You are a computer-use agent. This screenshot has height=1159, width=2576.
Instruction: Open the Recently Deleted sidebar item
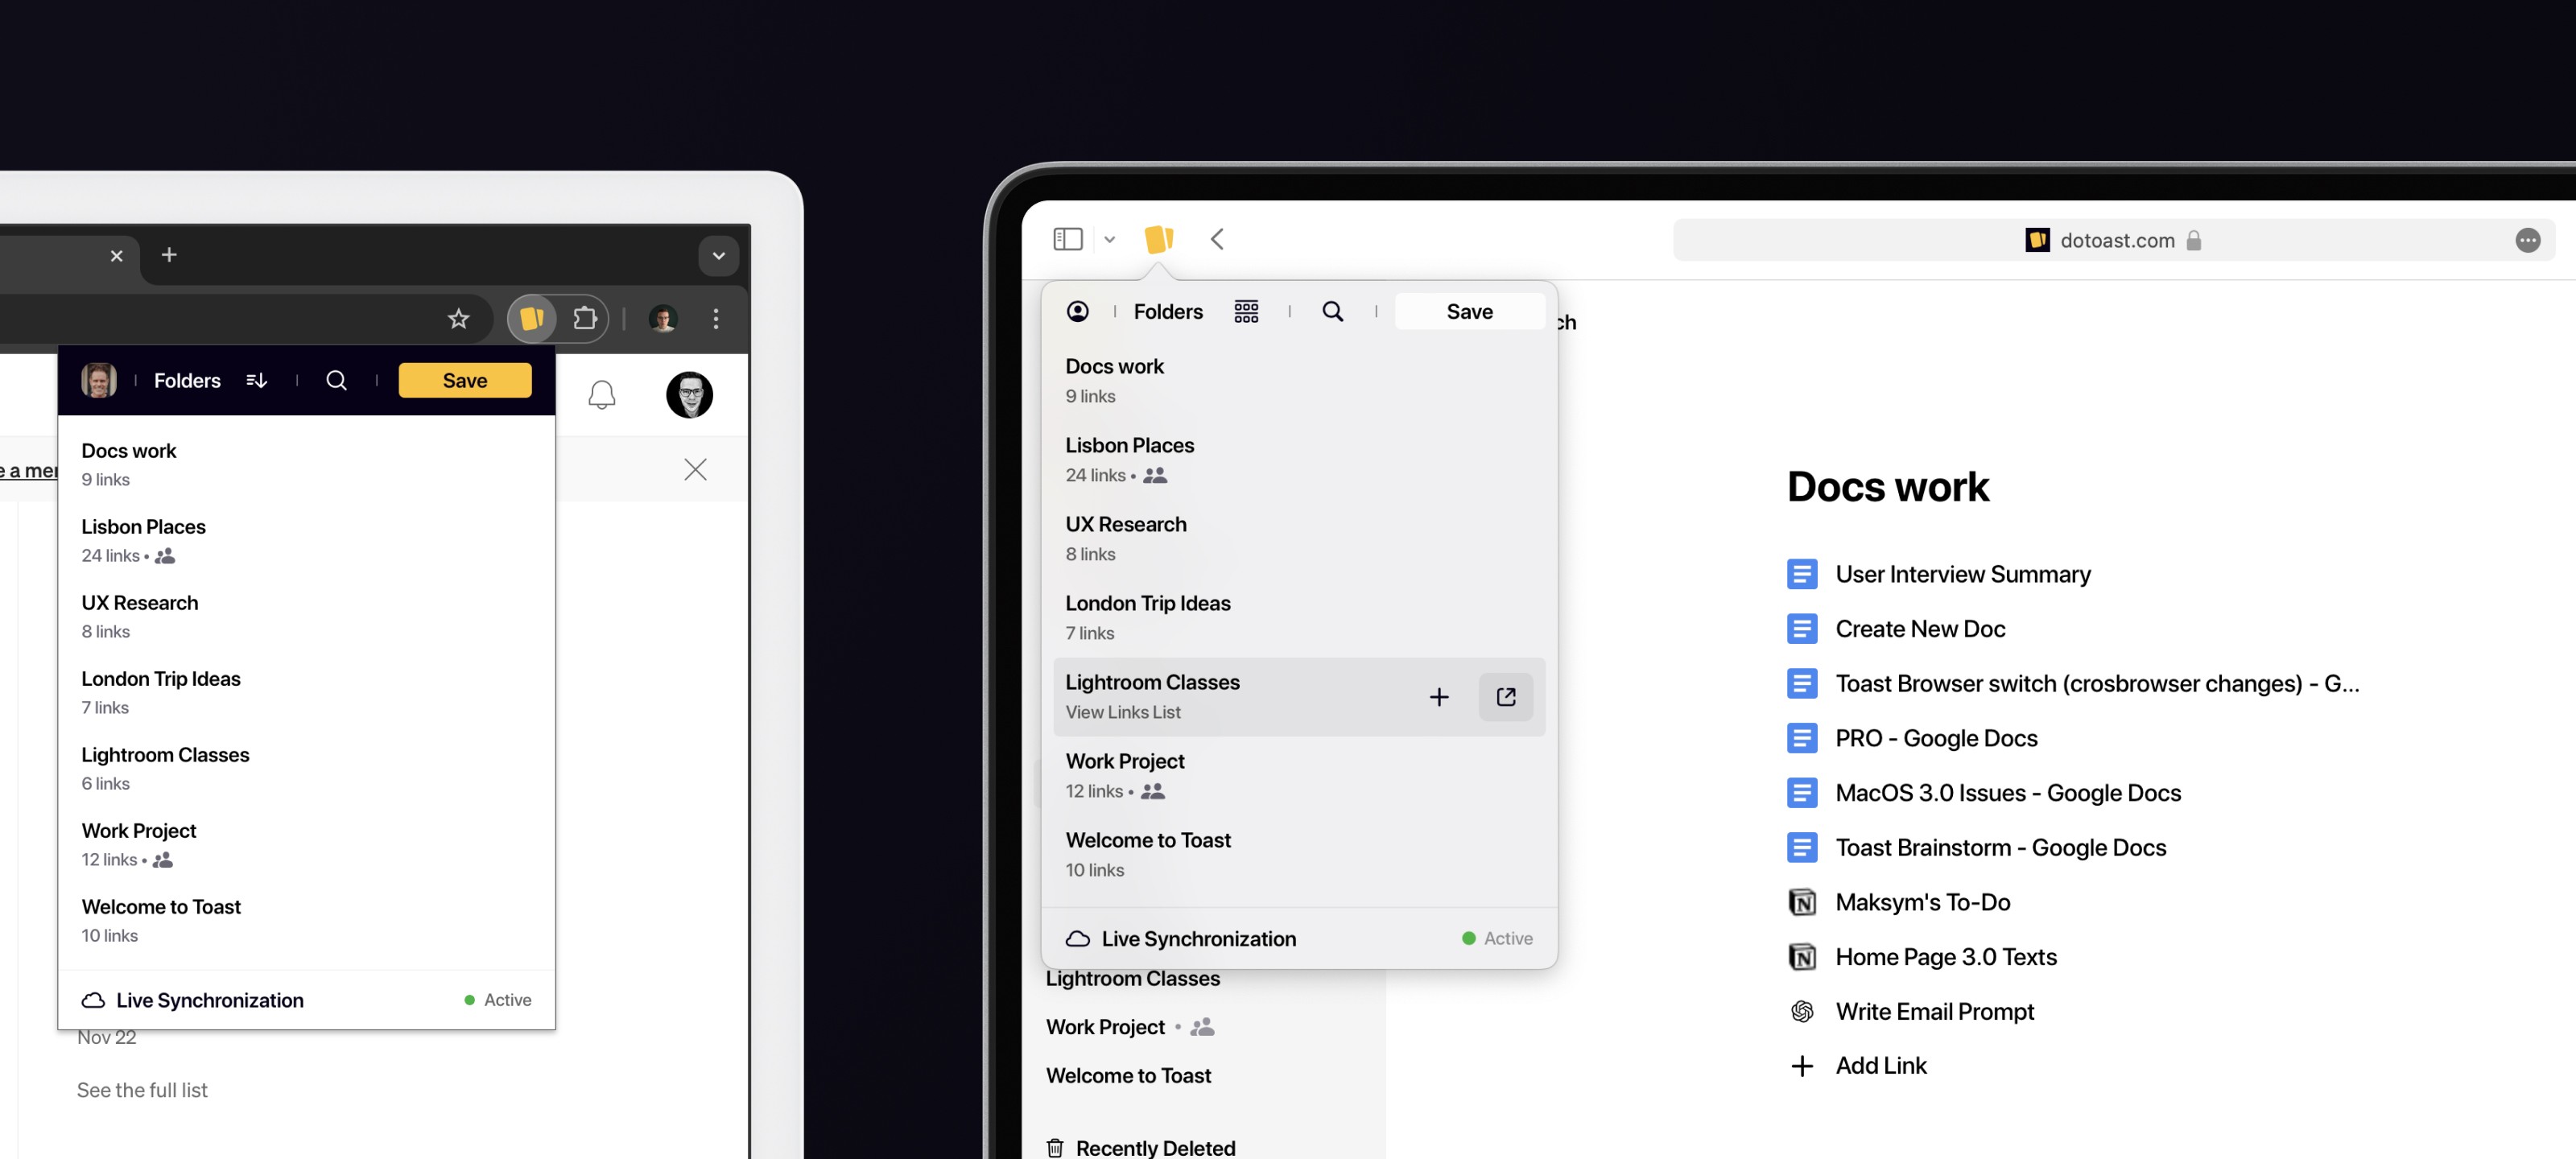[1154, 1147]
